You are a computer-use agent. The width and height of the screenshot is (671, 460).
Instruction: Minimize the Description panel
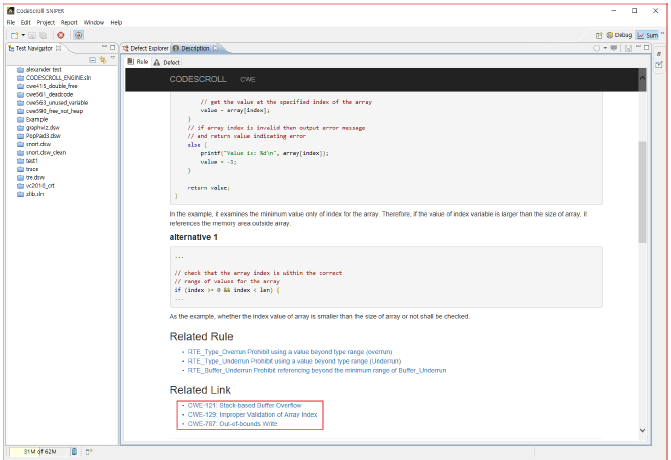[638, 47]
